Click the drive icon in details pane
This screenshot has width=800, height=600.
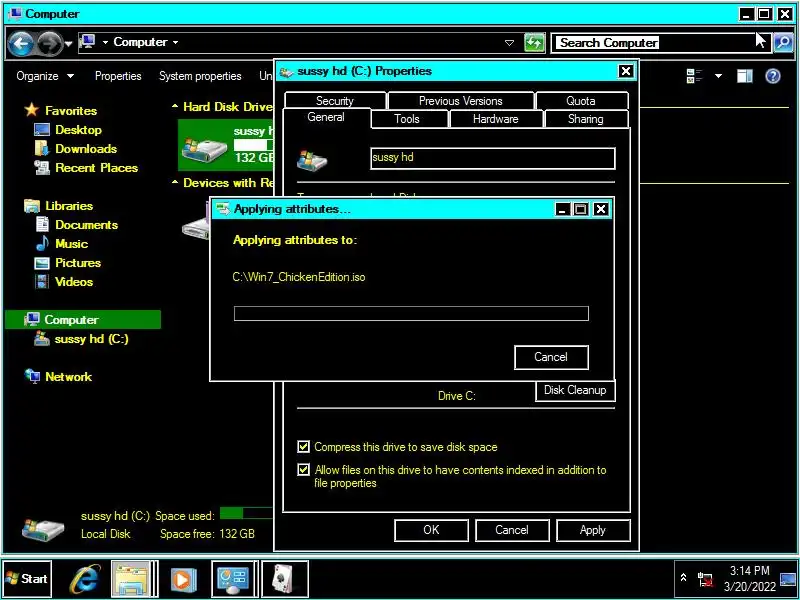(43, 529)
